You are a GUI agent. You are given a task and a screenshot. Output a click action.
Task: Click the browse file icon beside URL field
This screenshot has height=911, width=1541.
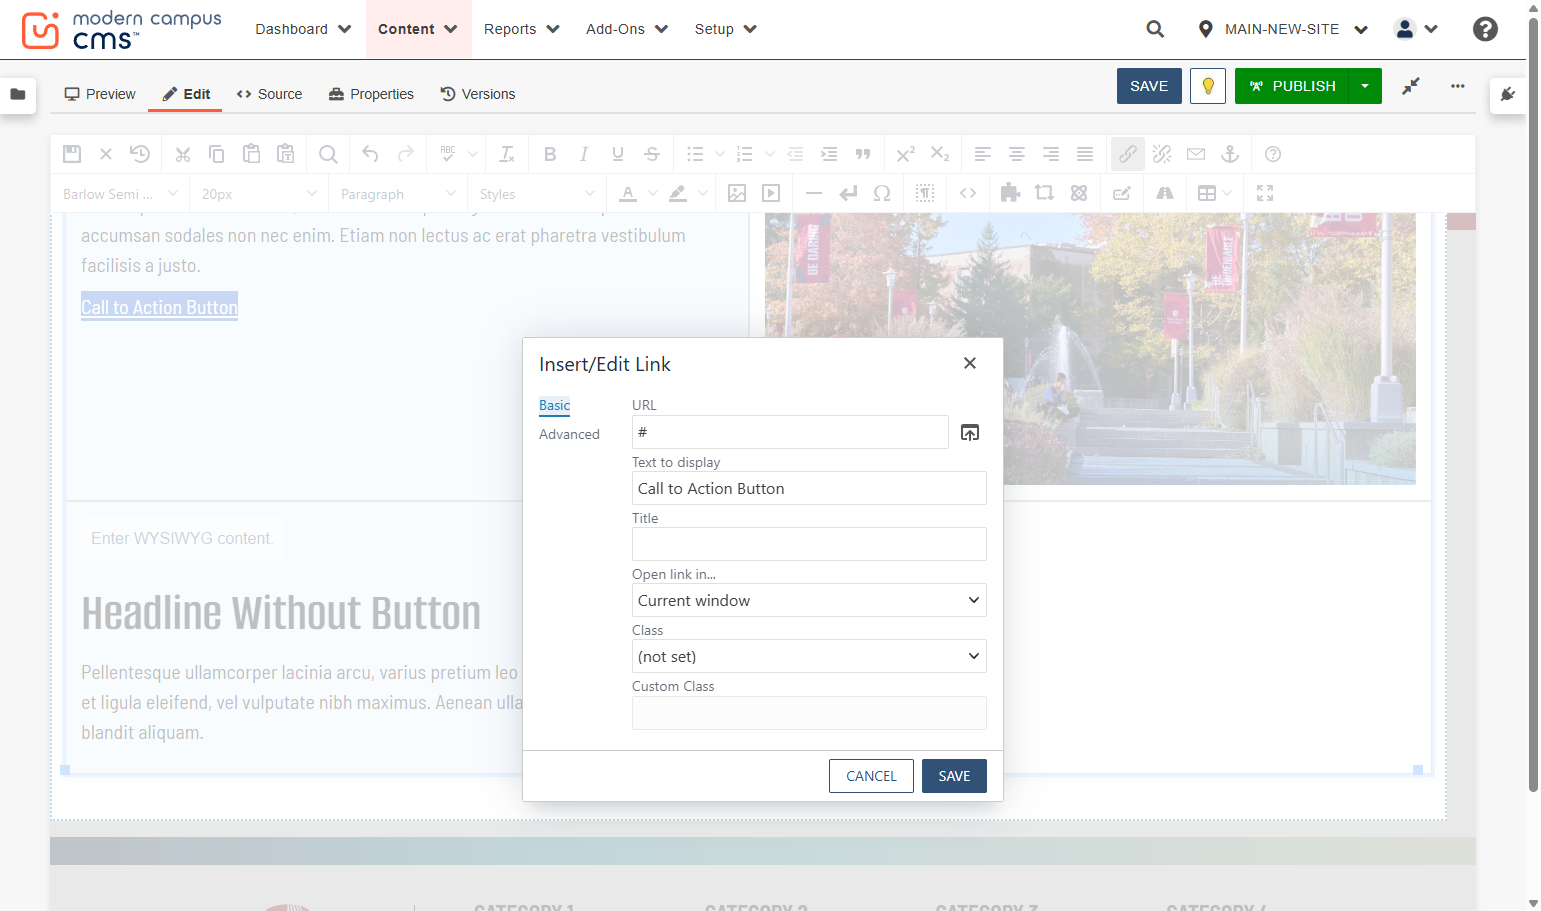click(x=970, y=432)
